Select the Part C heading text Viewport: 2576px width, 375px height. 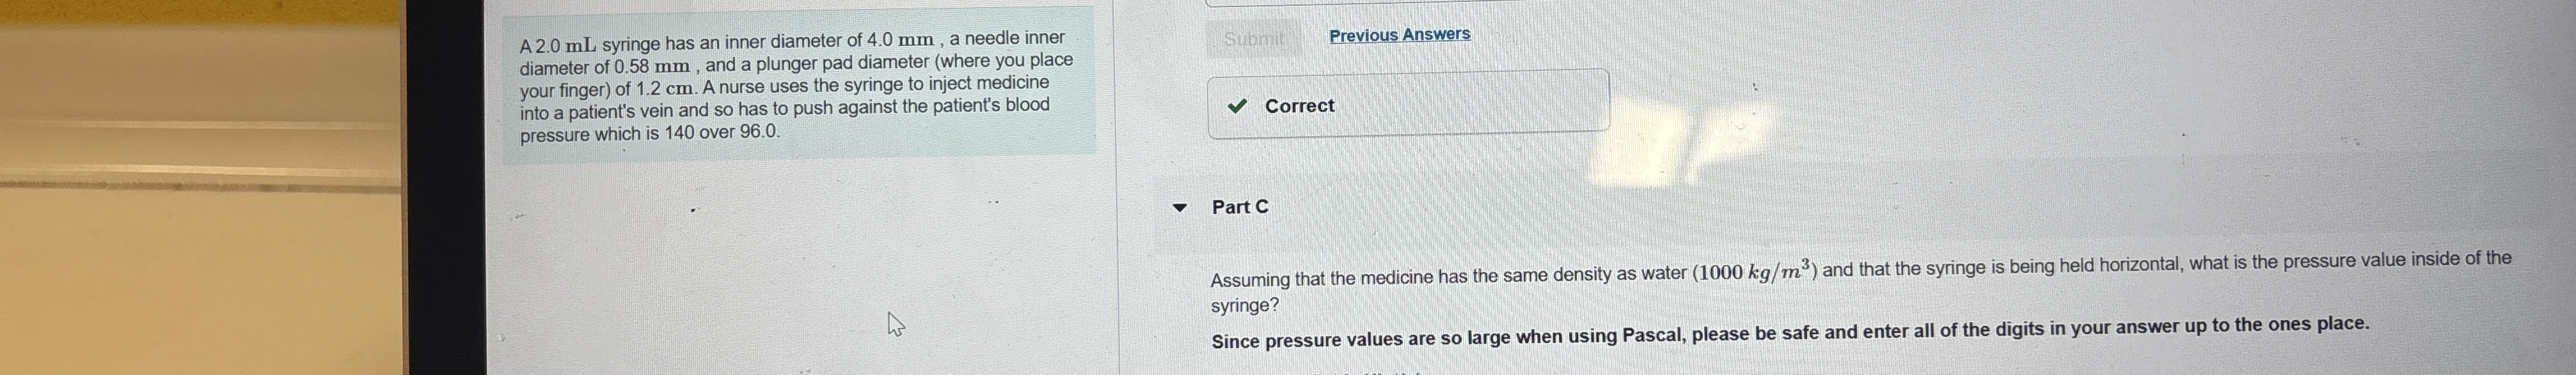click(x=1239, y=207)
